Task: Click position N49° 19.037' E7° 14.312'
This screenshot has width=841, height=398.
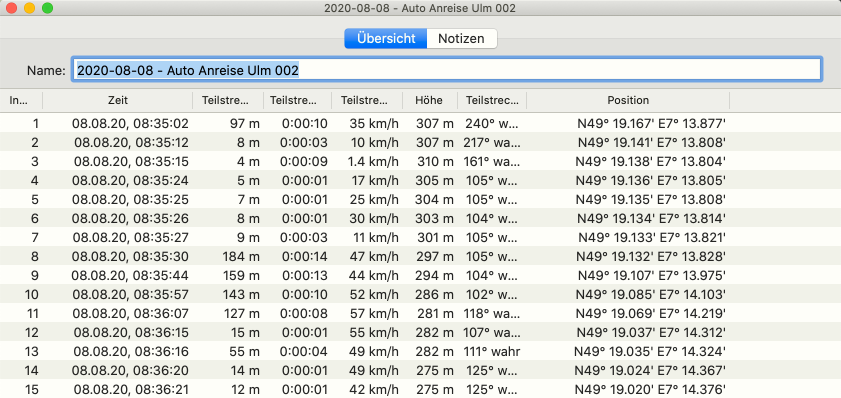Action: pos(651,333)
